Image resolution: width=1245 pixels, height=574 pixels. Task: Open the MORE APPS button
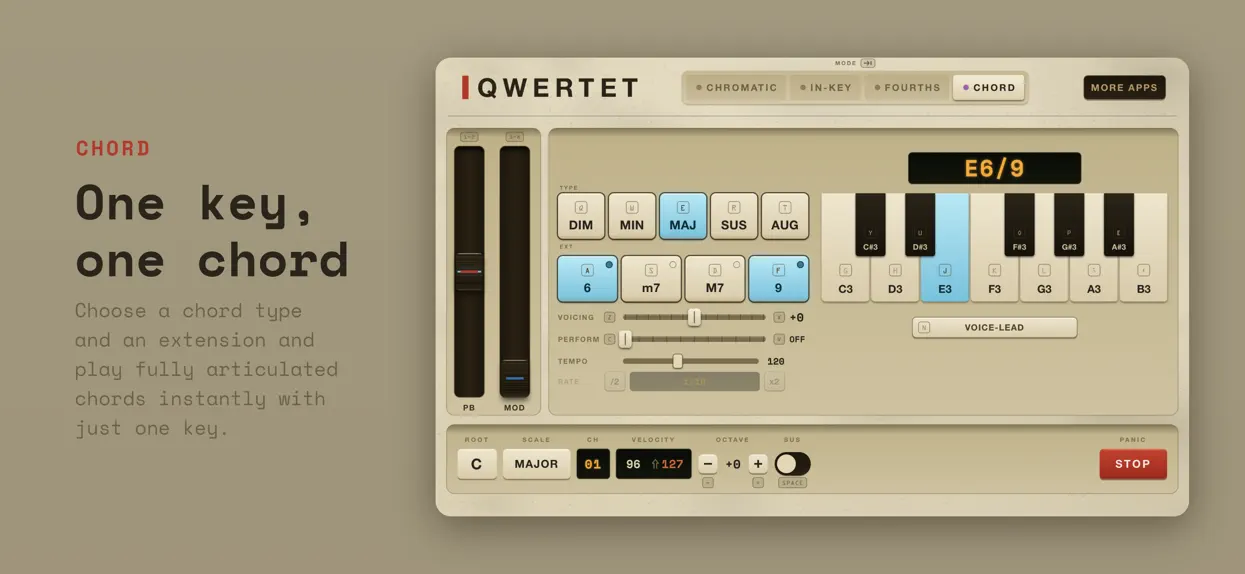1124,88
